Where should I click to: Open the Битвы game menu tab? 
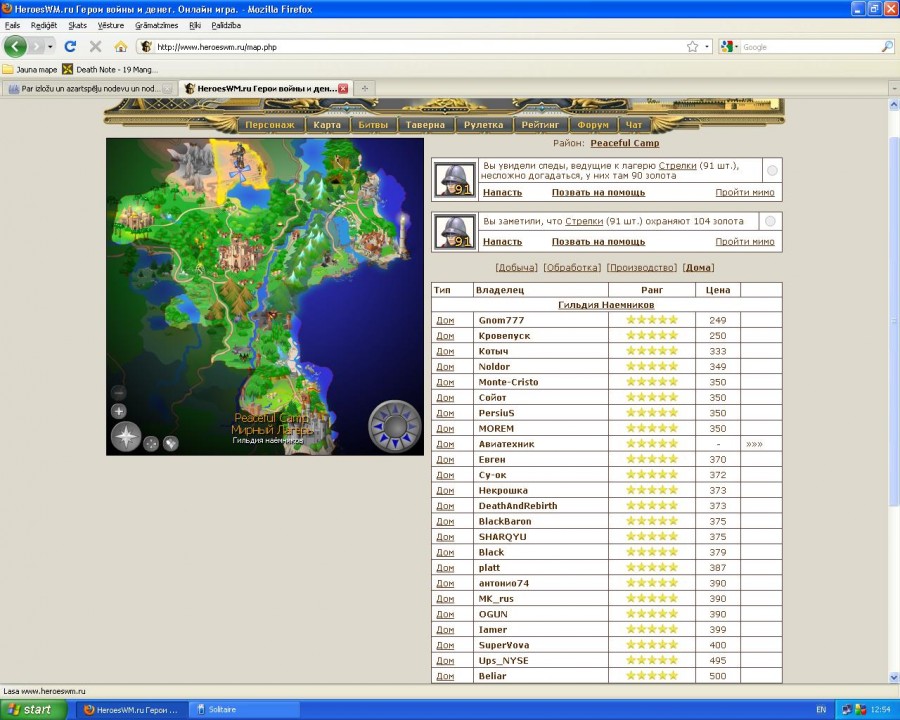click(373, 125)
